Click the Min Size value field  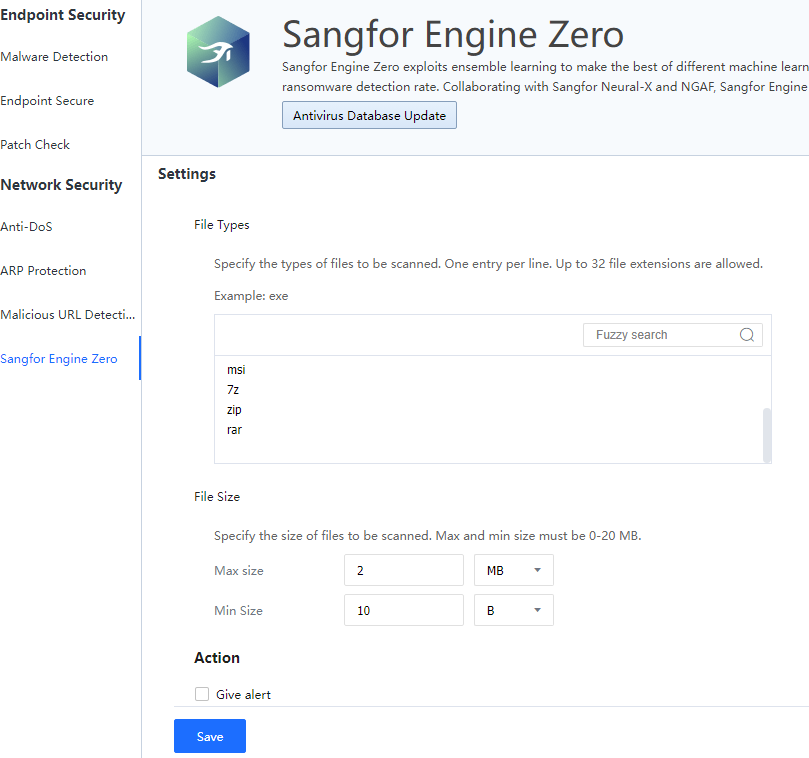click(403, 610)
